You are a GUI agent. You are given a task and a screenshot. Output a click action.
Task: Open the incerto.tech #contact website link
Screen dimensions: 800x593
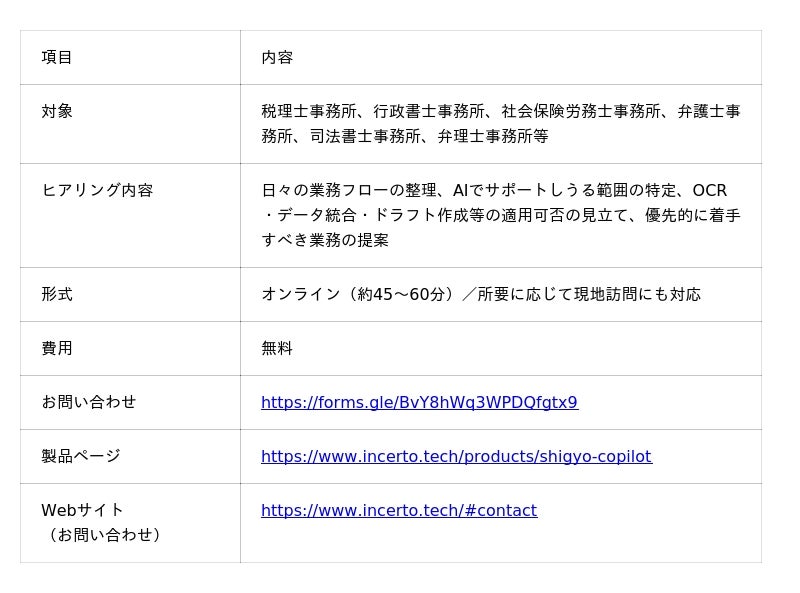pos(399,511)
